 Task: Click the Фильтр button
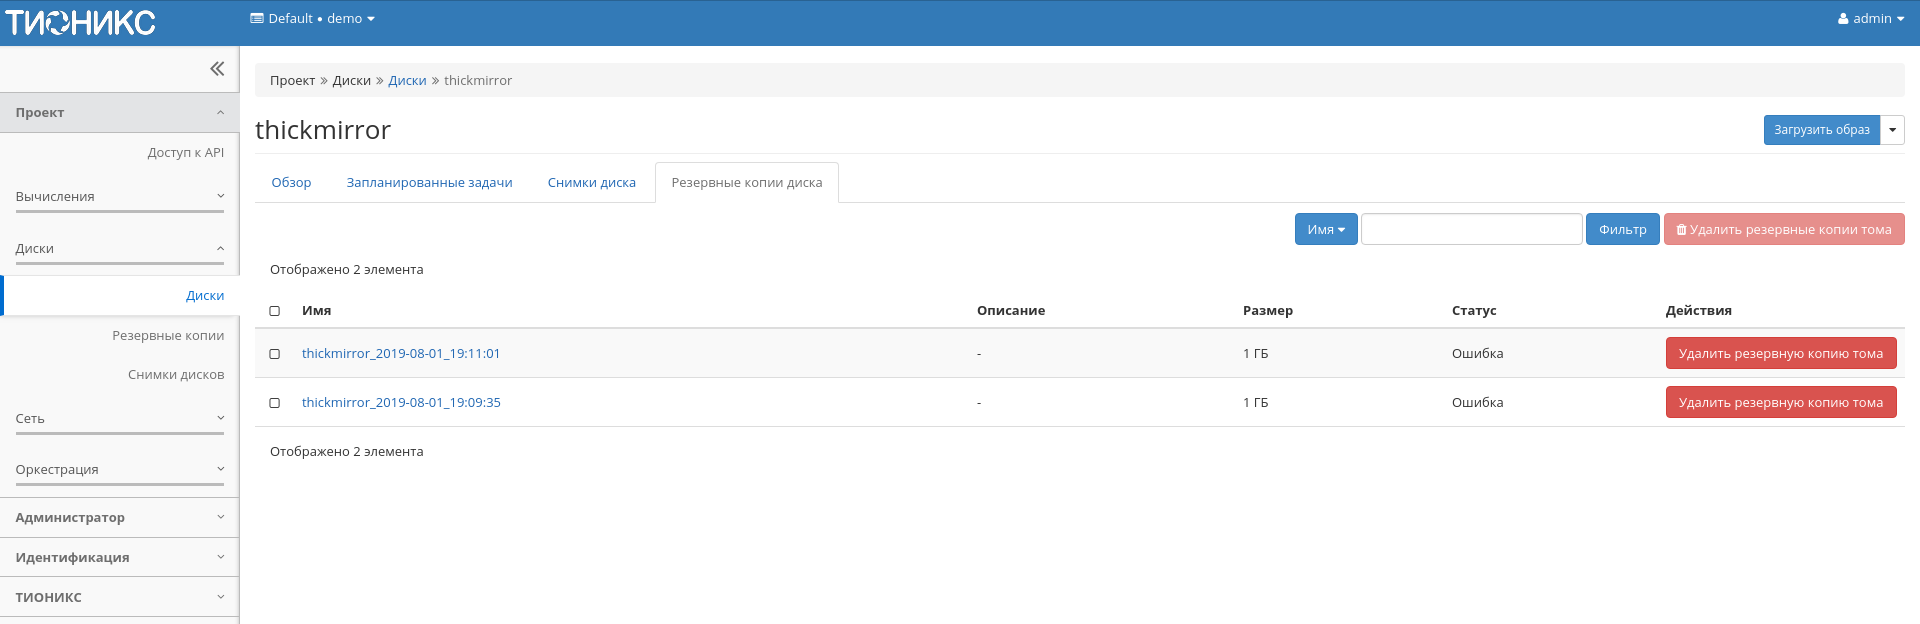pos(1622,230)
